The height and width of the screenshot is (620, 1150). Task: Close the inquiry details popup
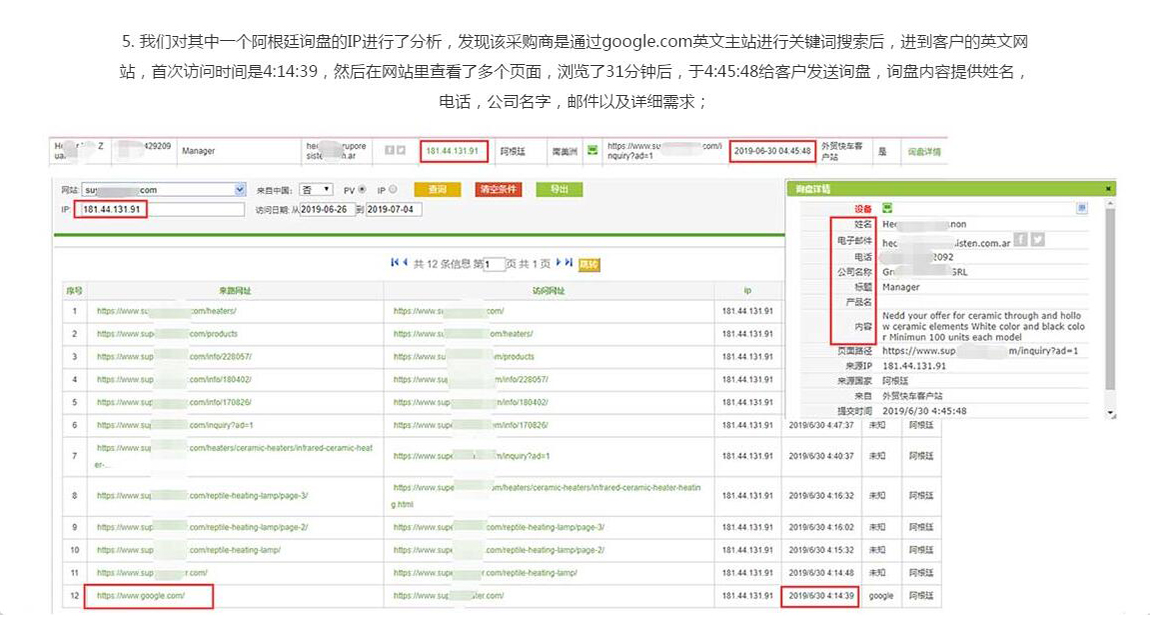(x=1108, y=188)
